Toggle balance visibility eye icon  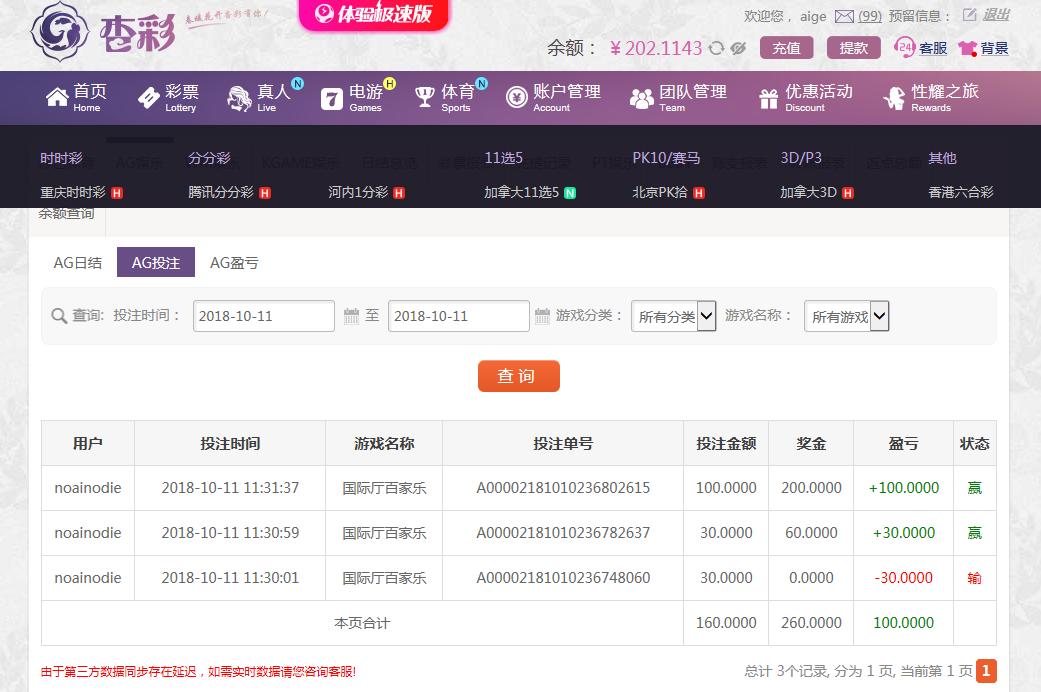tap(738, 48)
